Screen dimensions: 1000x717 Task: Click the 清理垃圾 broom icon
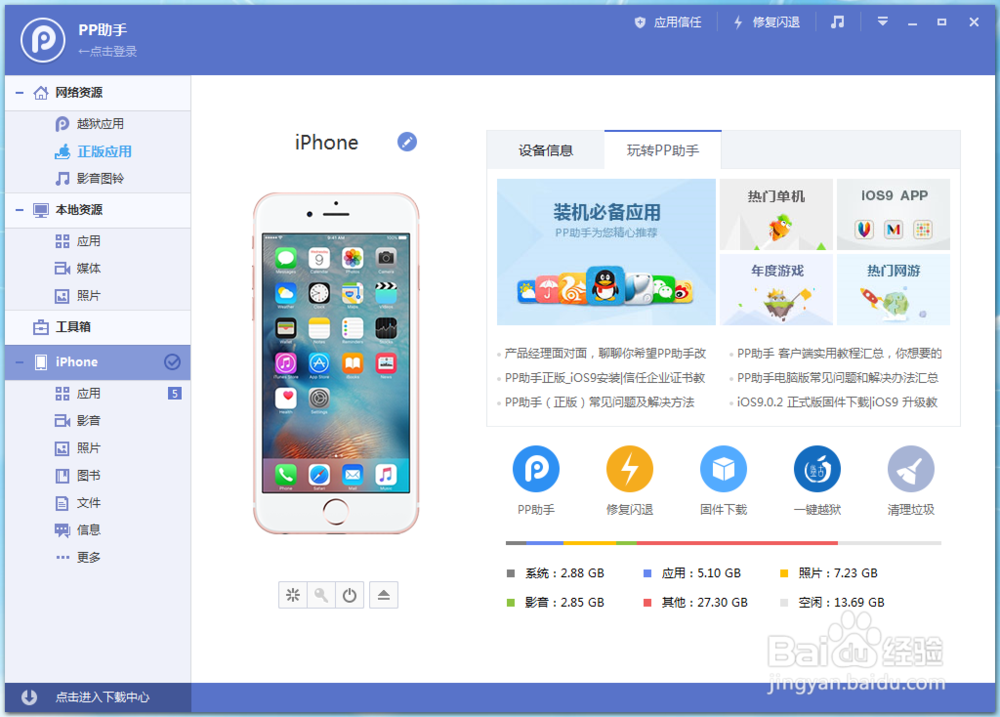click(911, 469)
